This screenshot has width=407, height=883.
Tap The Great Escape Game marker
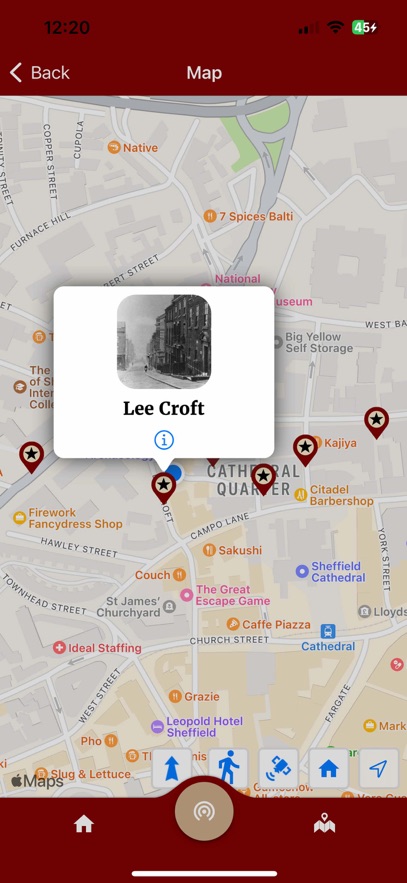[x=225, y=595]
